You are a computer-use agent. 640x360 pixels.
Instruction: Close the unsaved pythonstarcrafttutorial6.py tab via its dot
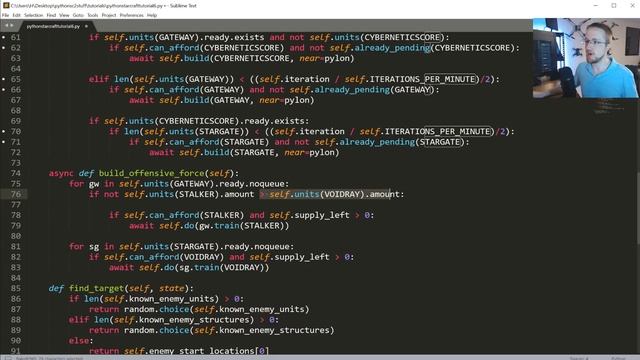[x=86, y=26]
